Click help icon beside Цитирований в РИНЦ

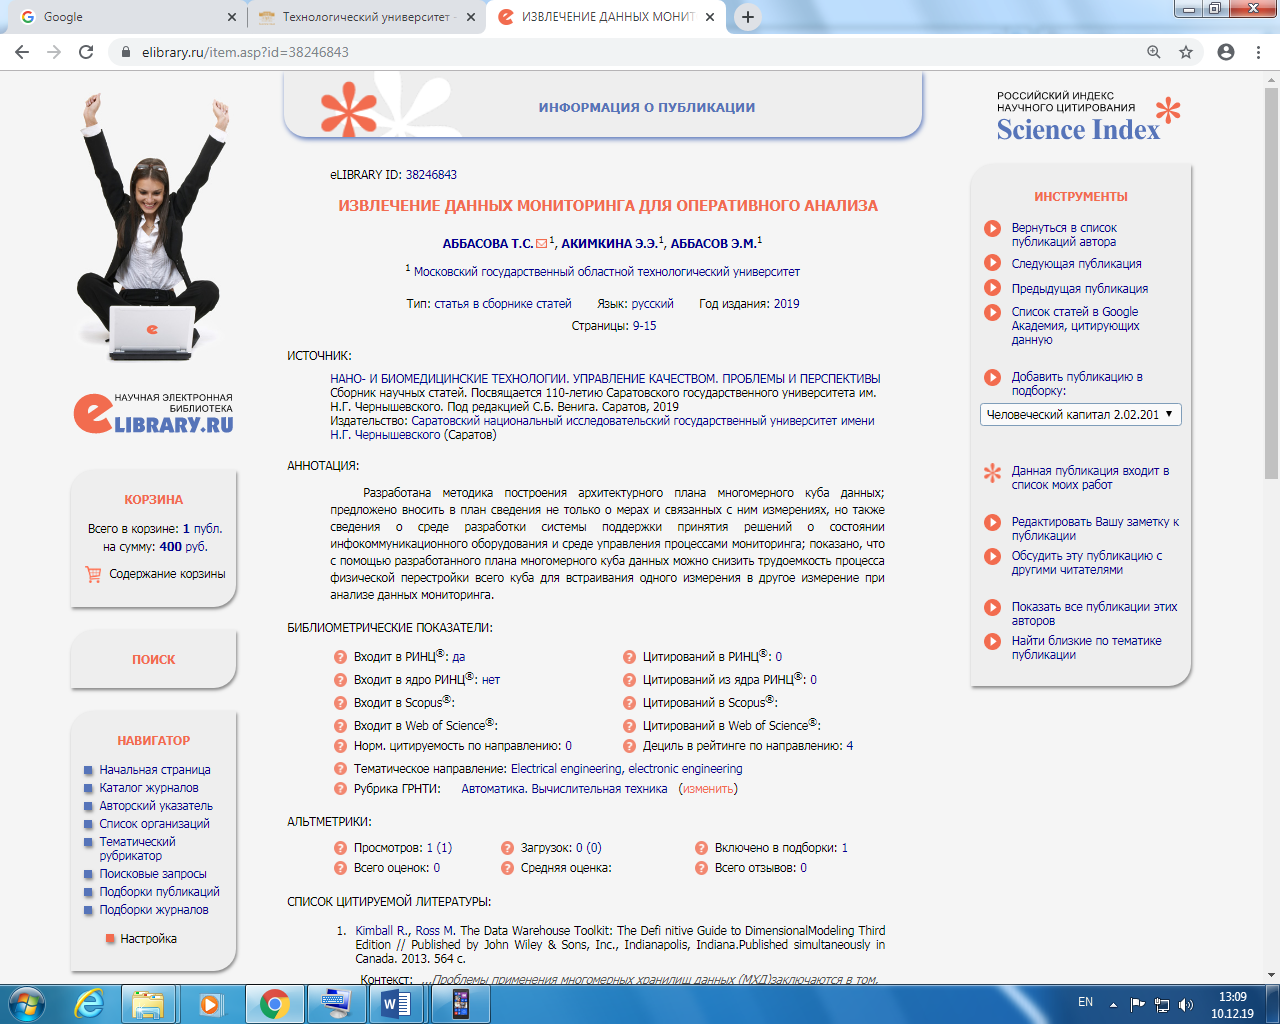pos(629,657)
